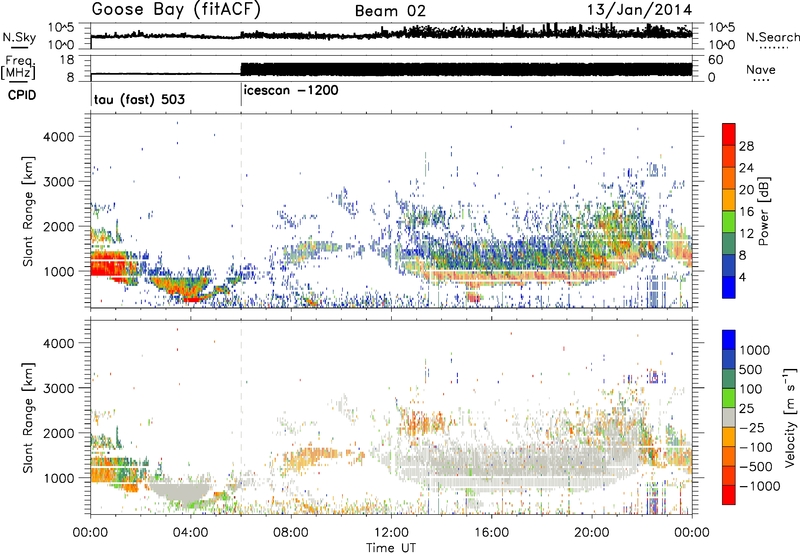Click the gray ground scatter patch near 04:00 UT in velocity panel
The image size is (800, 554).
[x=180, y=492]
